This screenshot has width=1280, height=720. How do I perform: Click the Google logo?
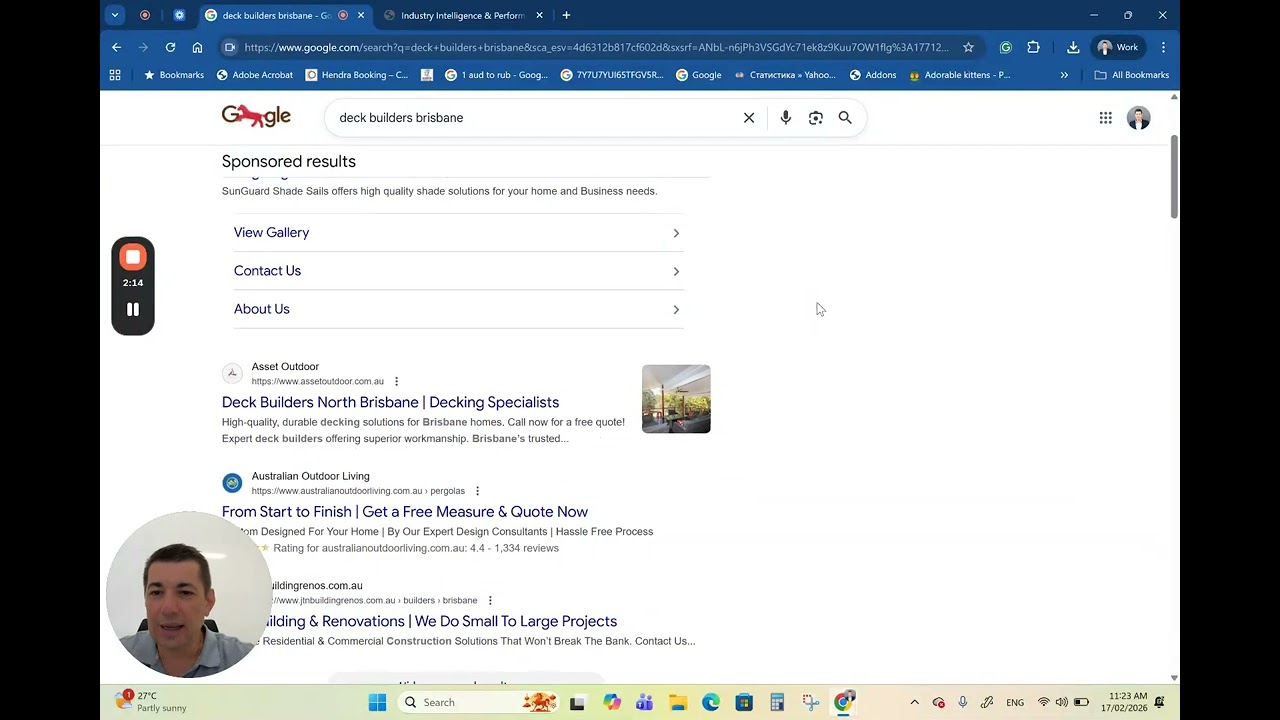pyautogui.click(x=256, y=117)
